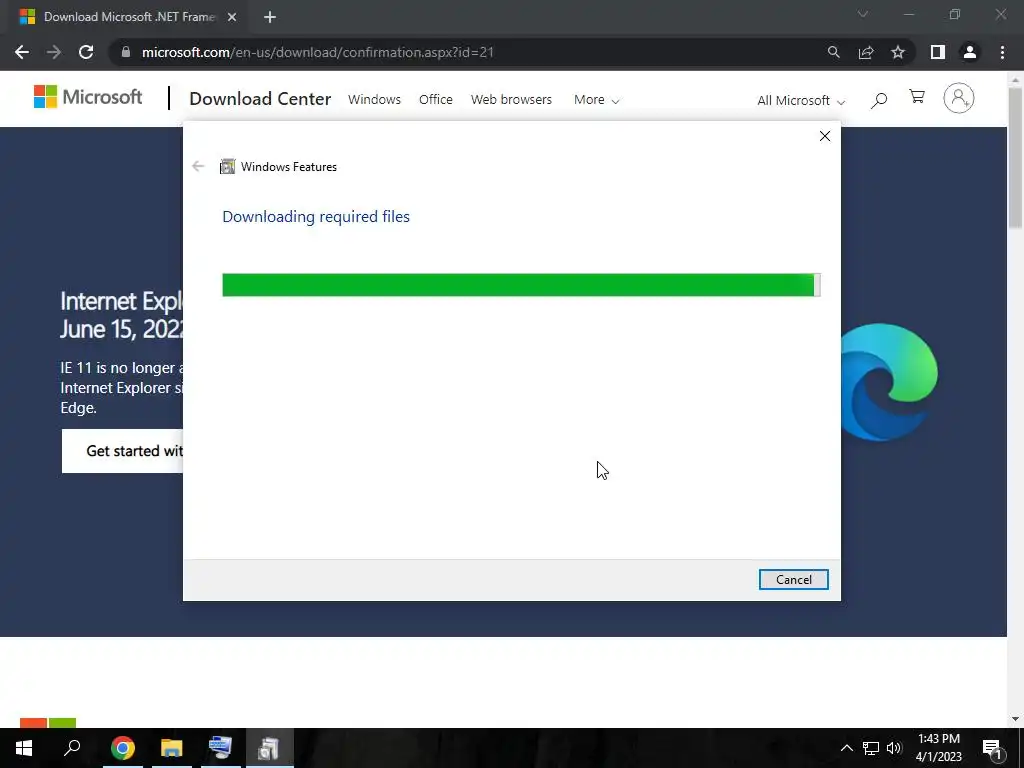Open the Chrome profile avatar icon
1024x768 pixels.
(x=970, y=52)
